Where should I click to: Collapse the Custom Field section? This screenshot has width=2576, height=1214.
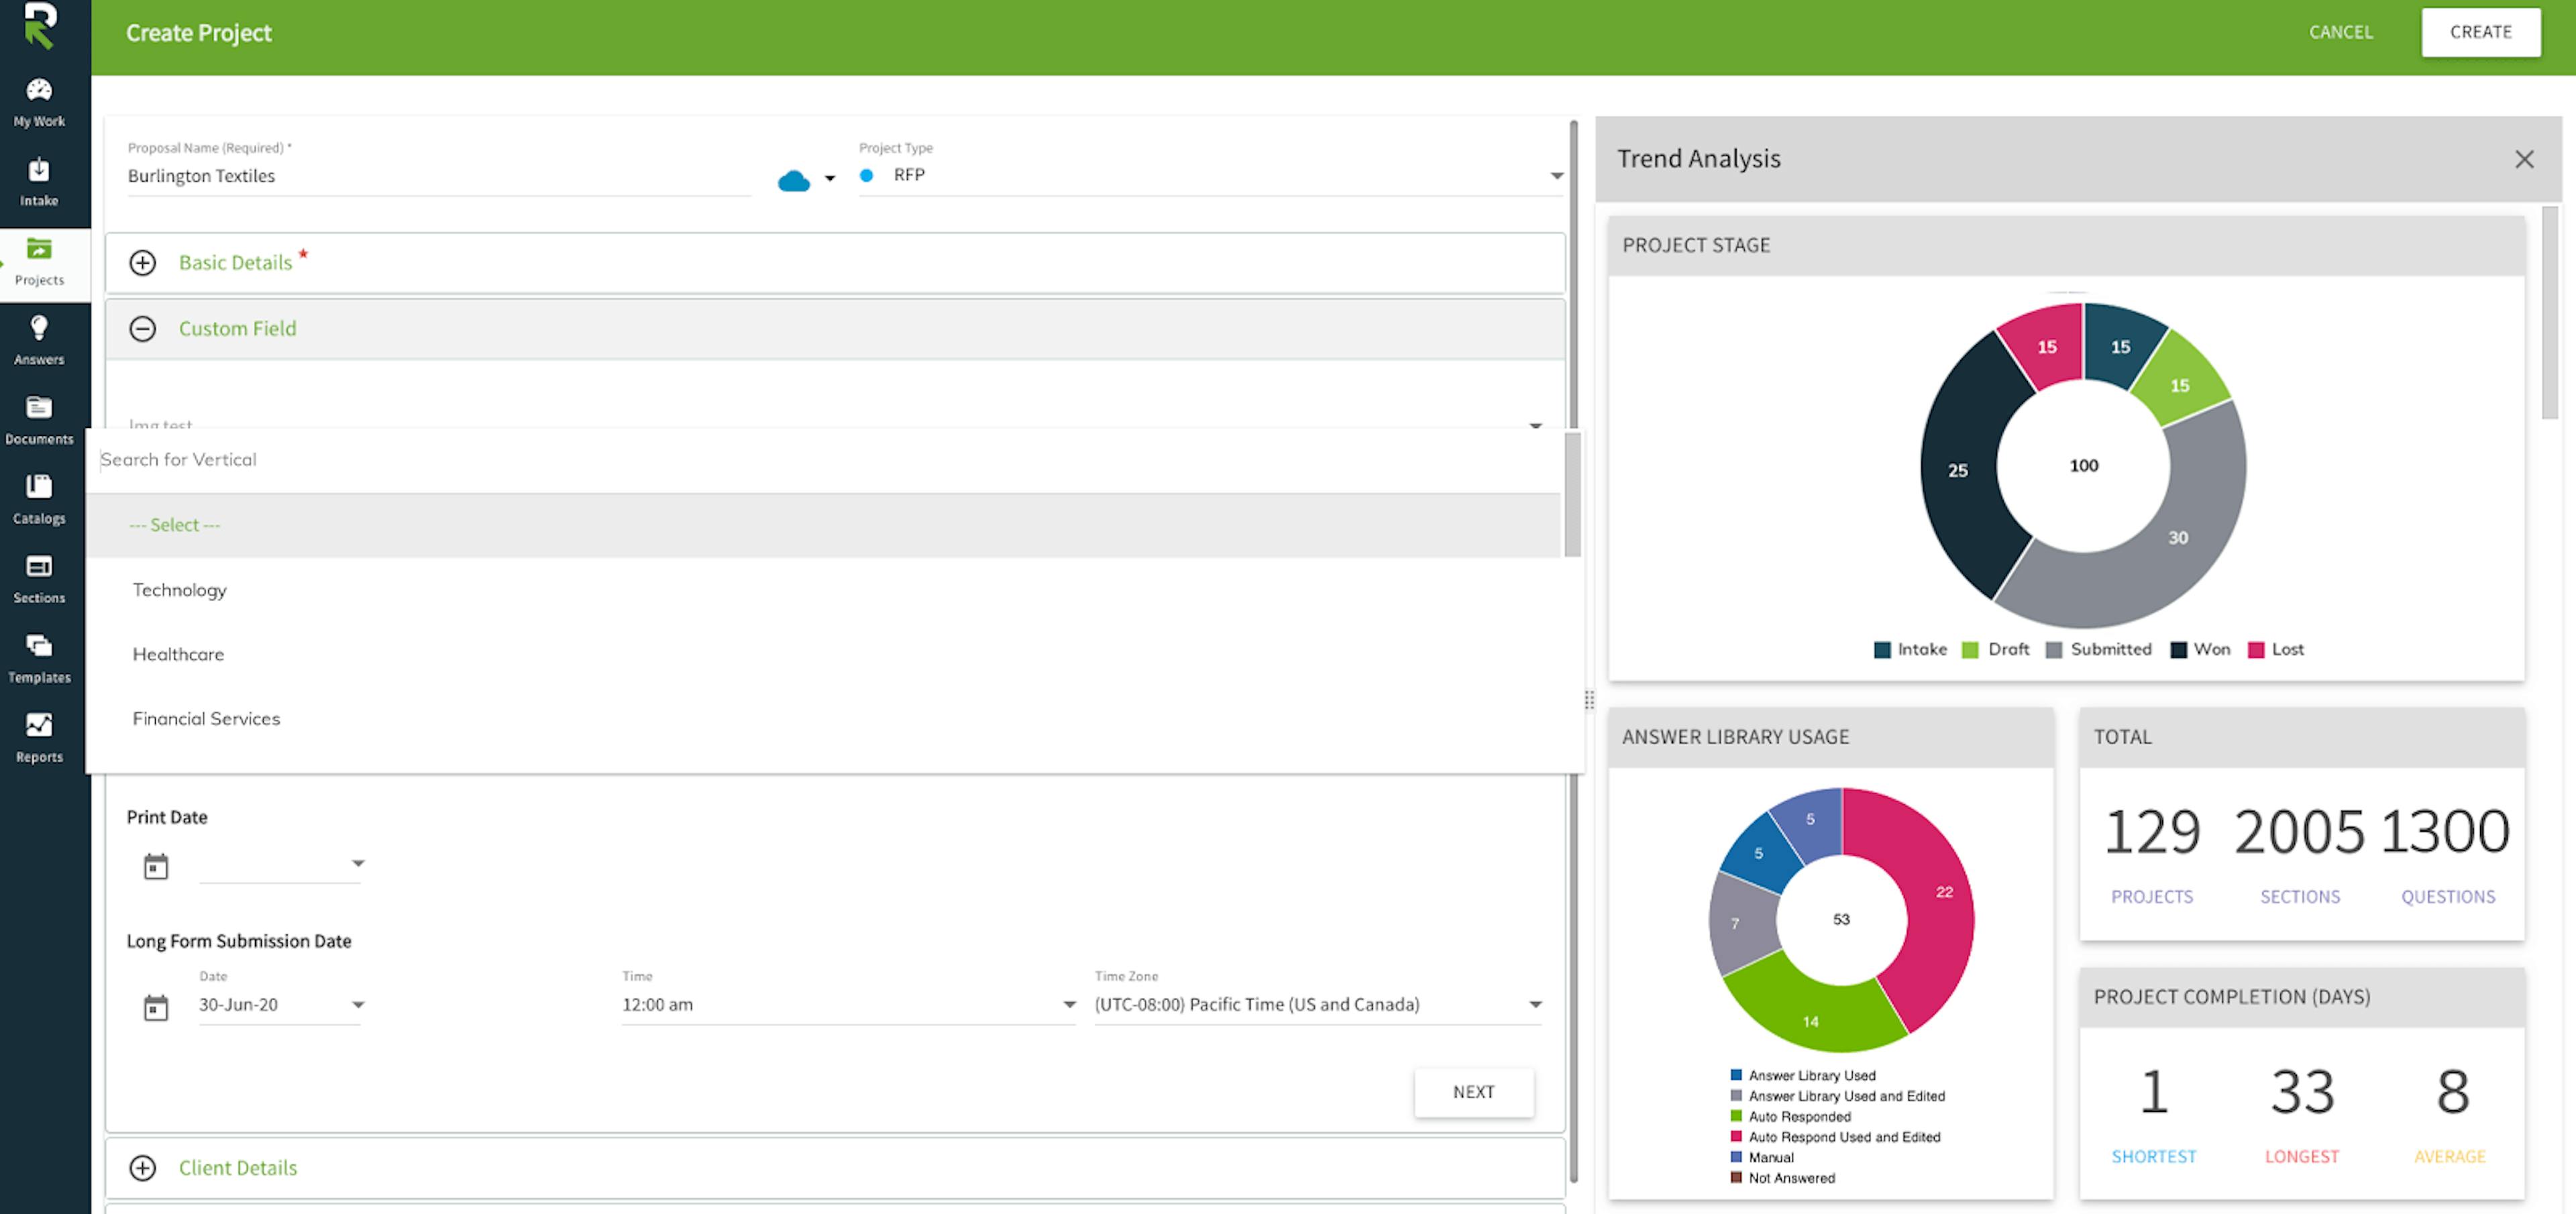pyautogui.click(x=142, y=329)
